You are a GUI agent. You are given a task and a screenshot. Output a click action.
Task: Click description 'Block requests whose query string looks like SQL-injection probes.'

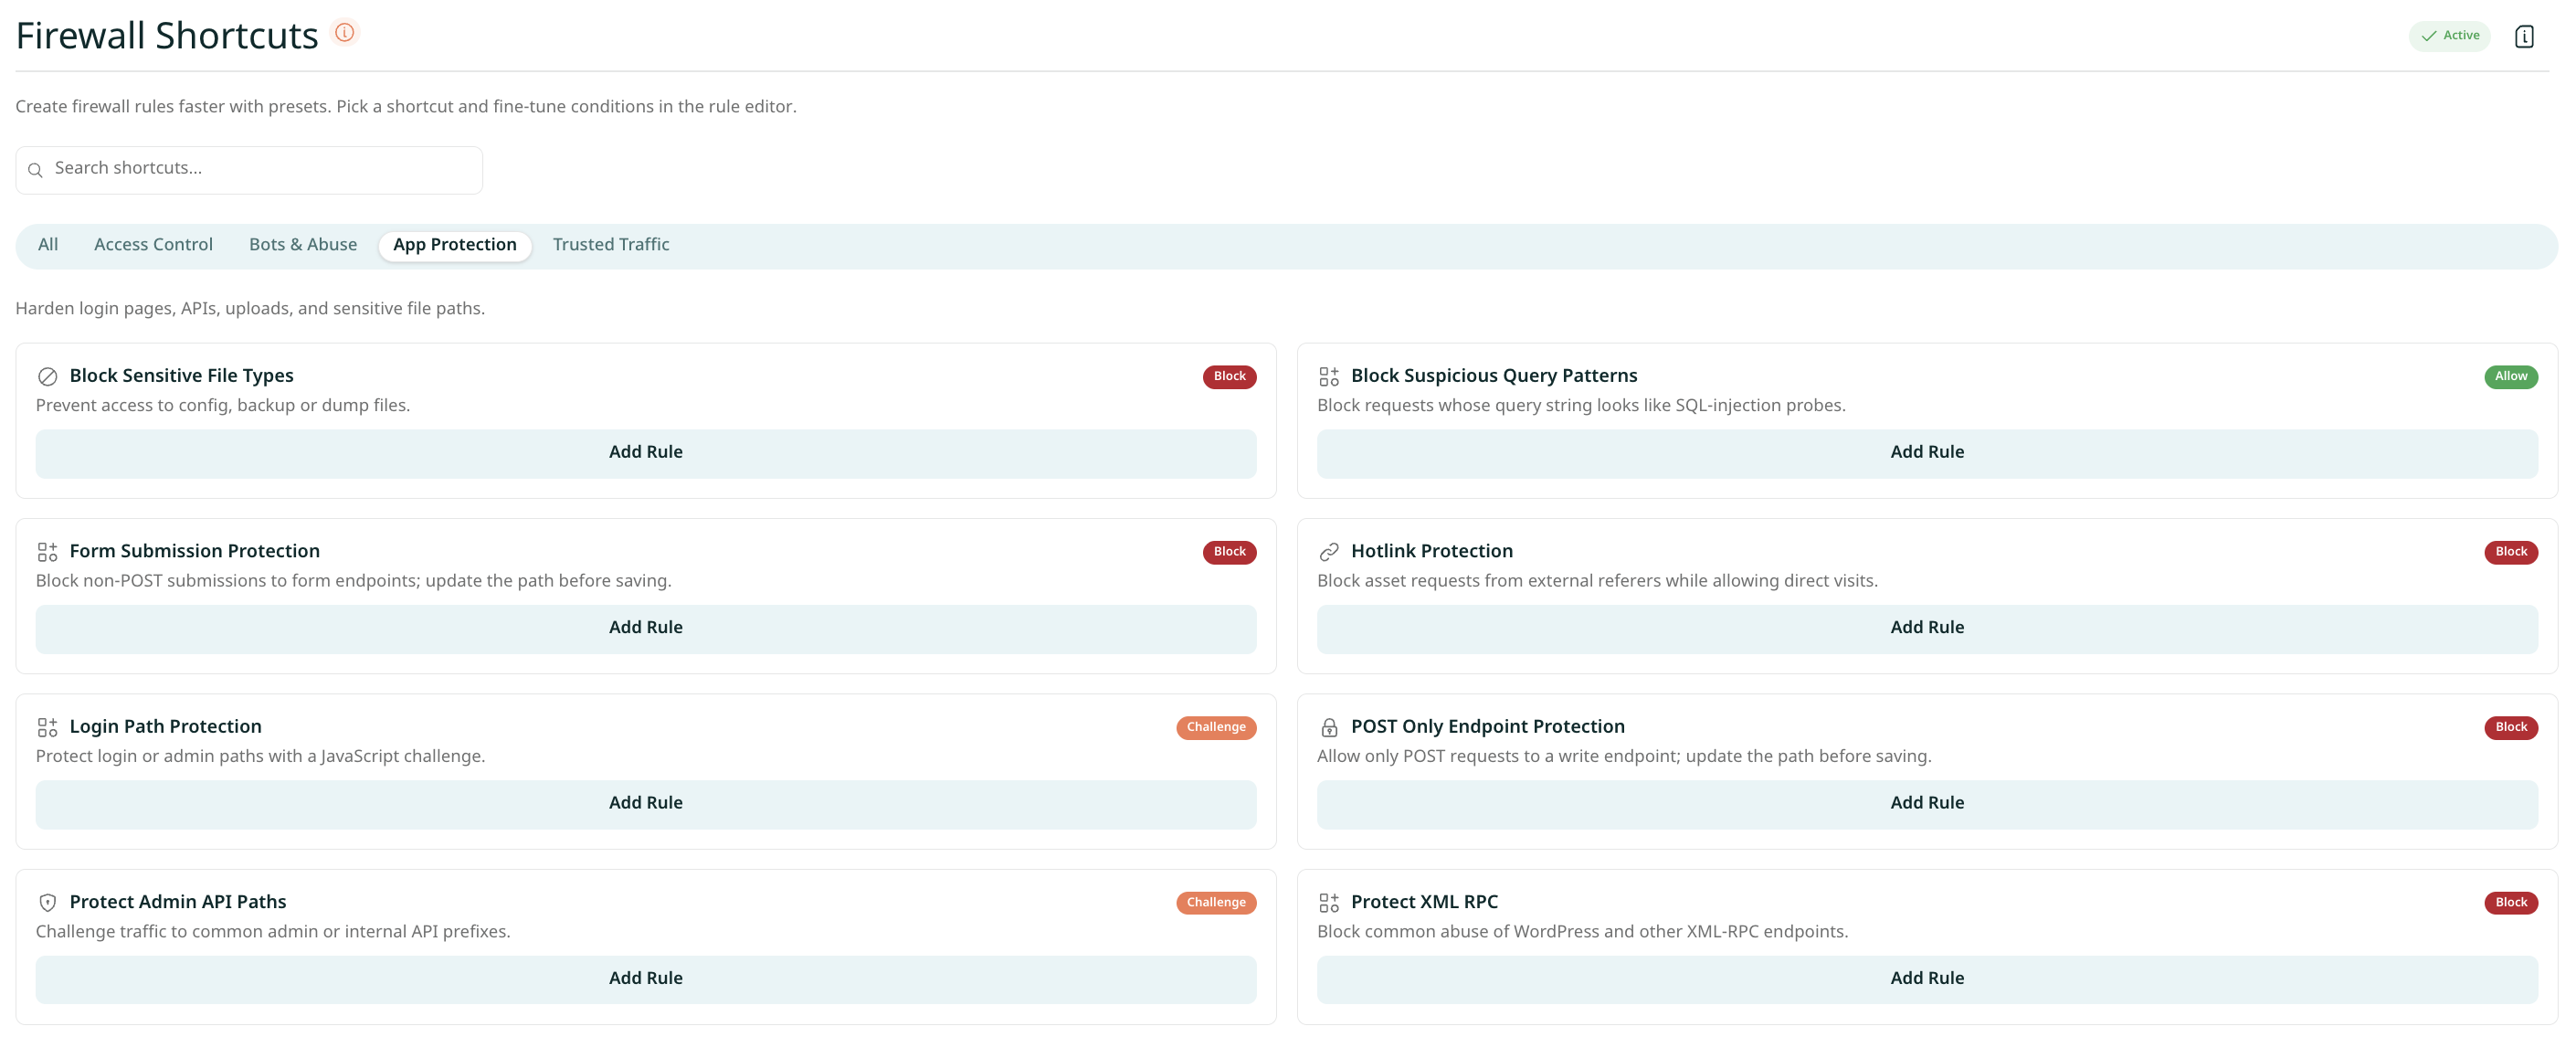[x=1581, y=406]
